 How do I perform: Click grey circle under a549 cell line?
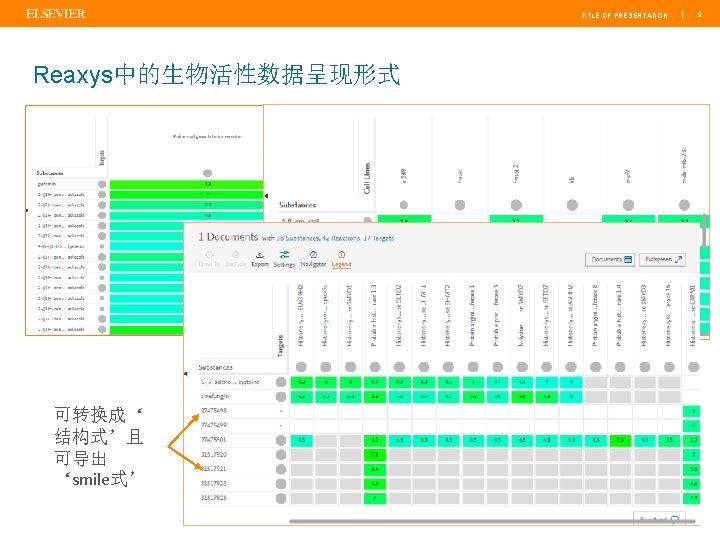pyautogui.click(x=404, y=205)
